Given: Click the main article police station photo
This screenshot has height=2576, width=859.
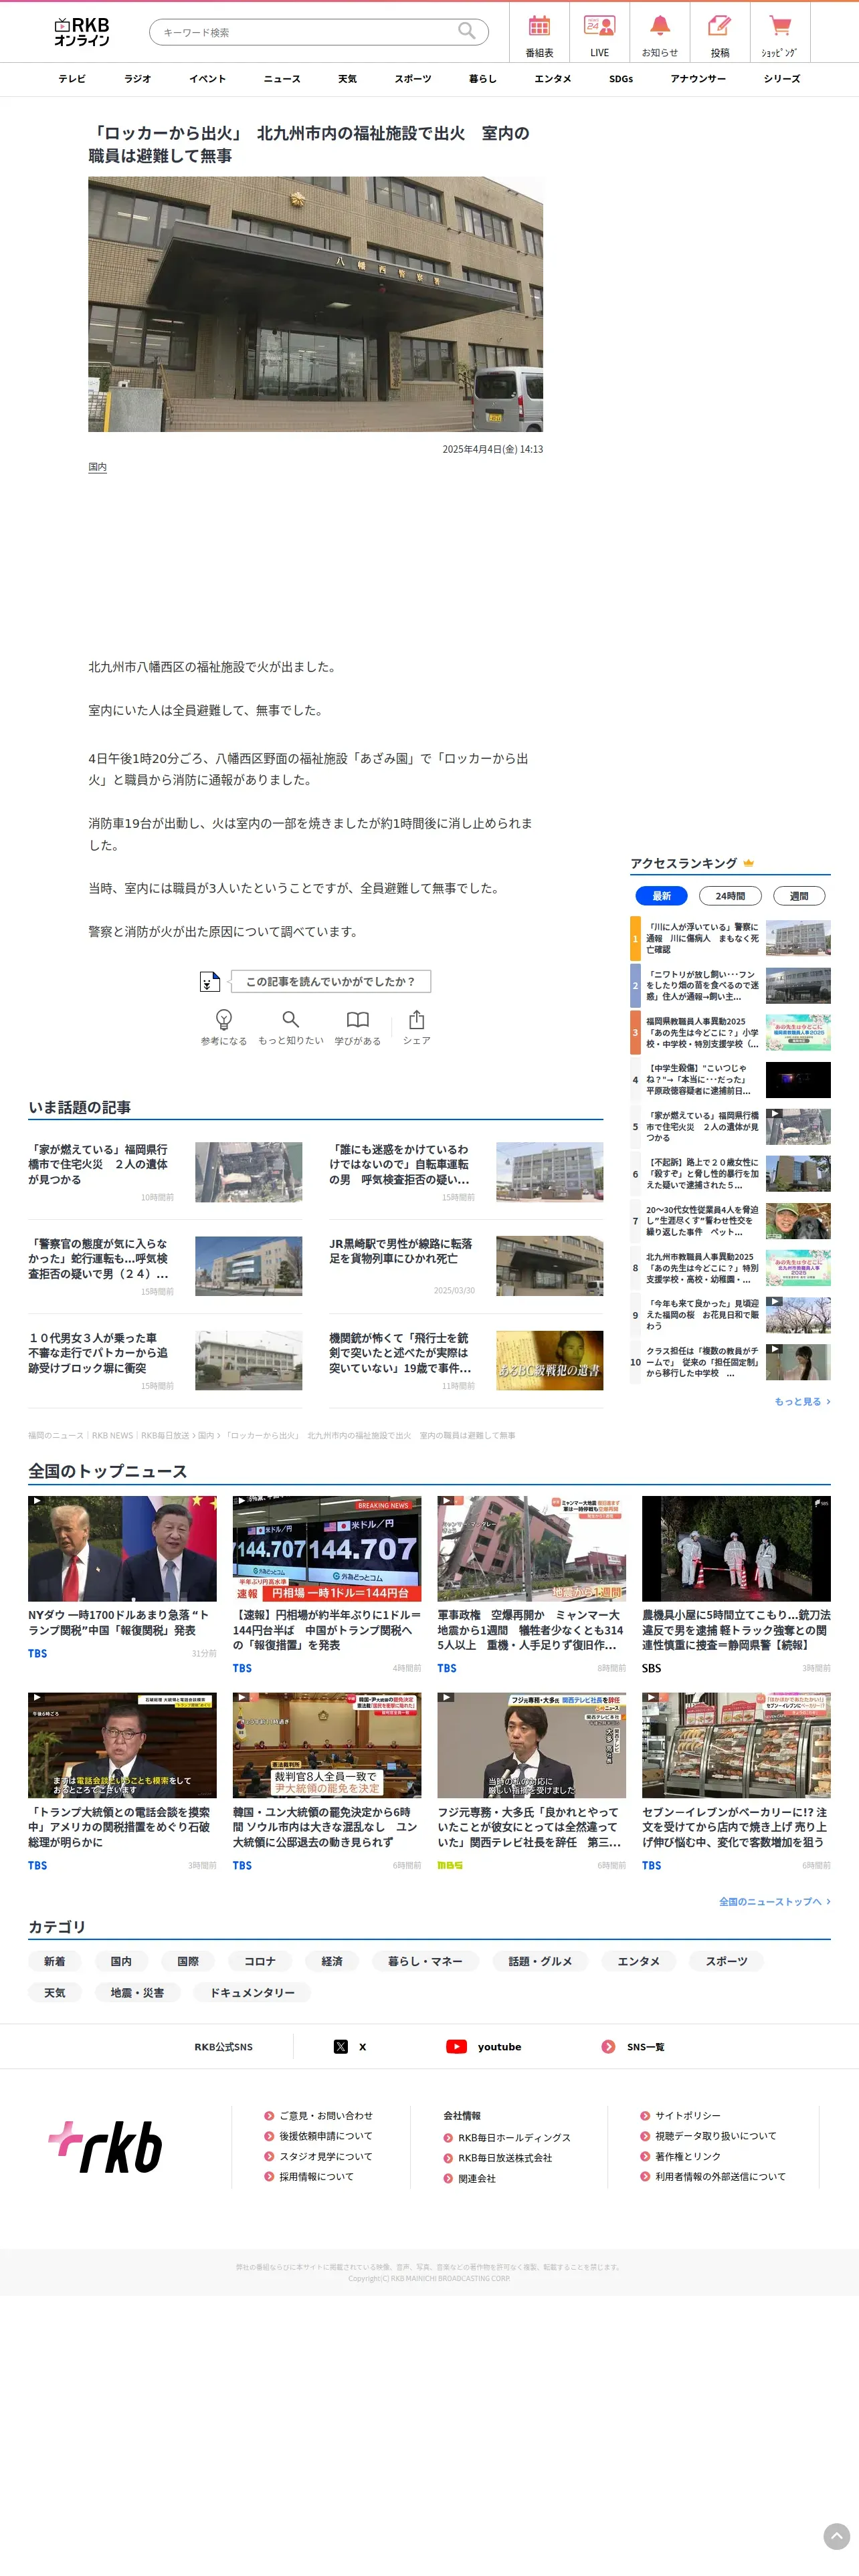Looking at the screenshot, I should [x=315, y=304].
